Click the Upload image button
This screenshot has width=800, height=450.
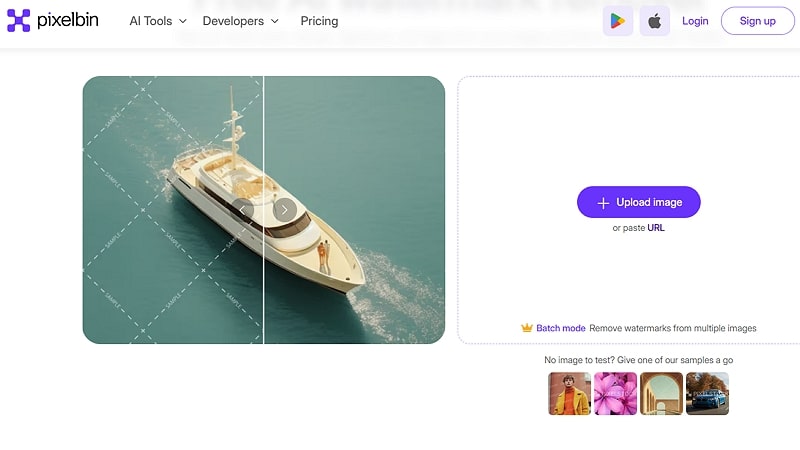639,202
